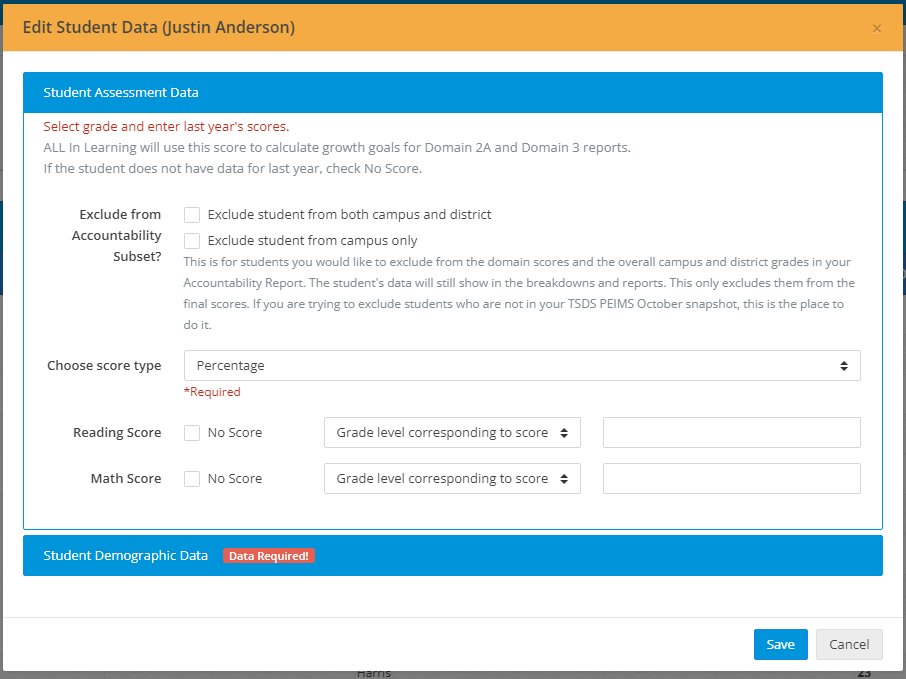Check Exclude student from both campus and district
Image resolution: width=906 pixels, height=679 pixels.
[x=192, y=215]
